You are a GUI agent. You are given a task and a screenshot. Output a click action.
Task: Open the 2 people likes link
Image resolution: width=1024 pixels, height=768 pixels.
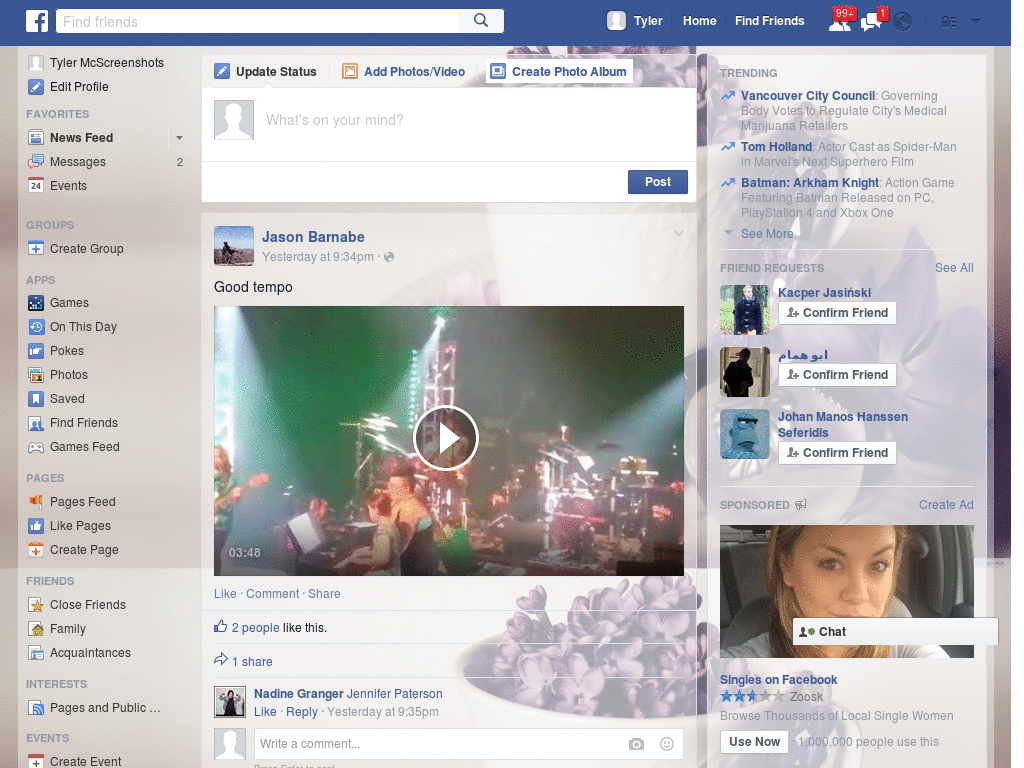pos(255,628)
